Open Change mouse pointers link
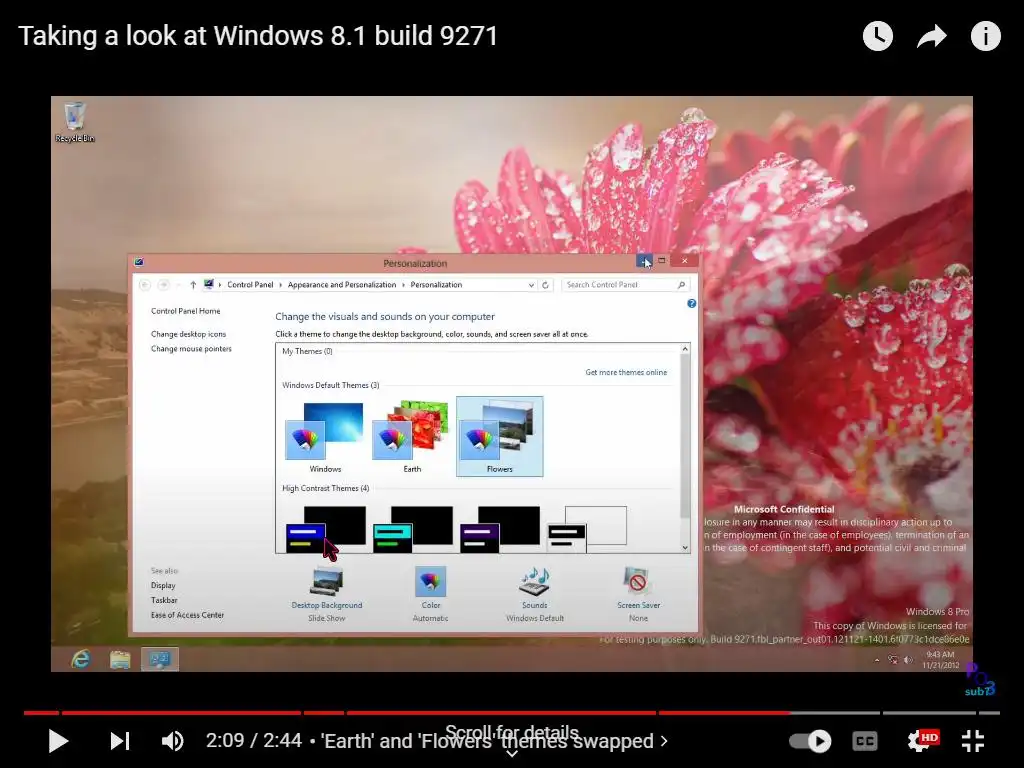The image size is (1024, 768). tap(191, 349)
